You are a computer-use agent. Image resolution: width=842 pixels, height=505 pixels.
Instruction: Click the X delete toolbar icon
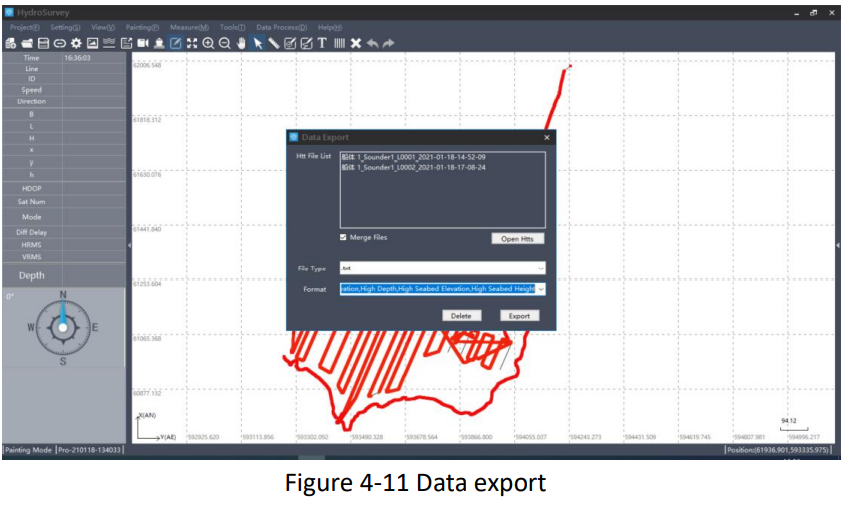[355, 44]
